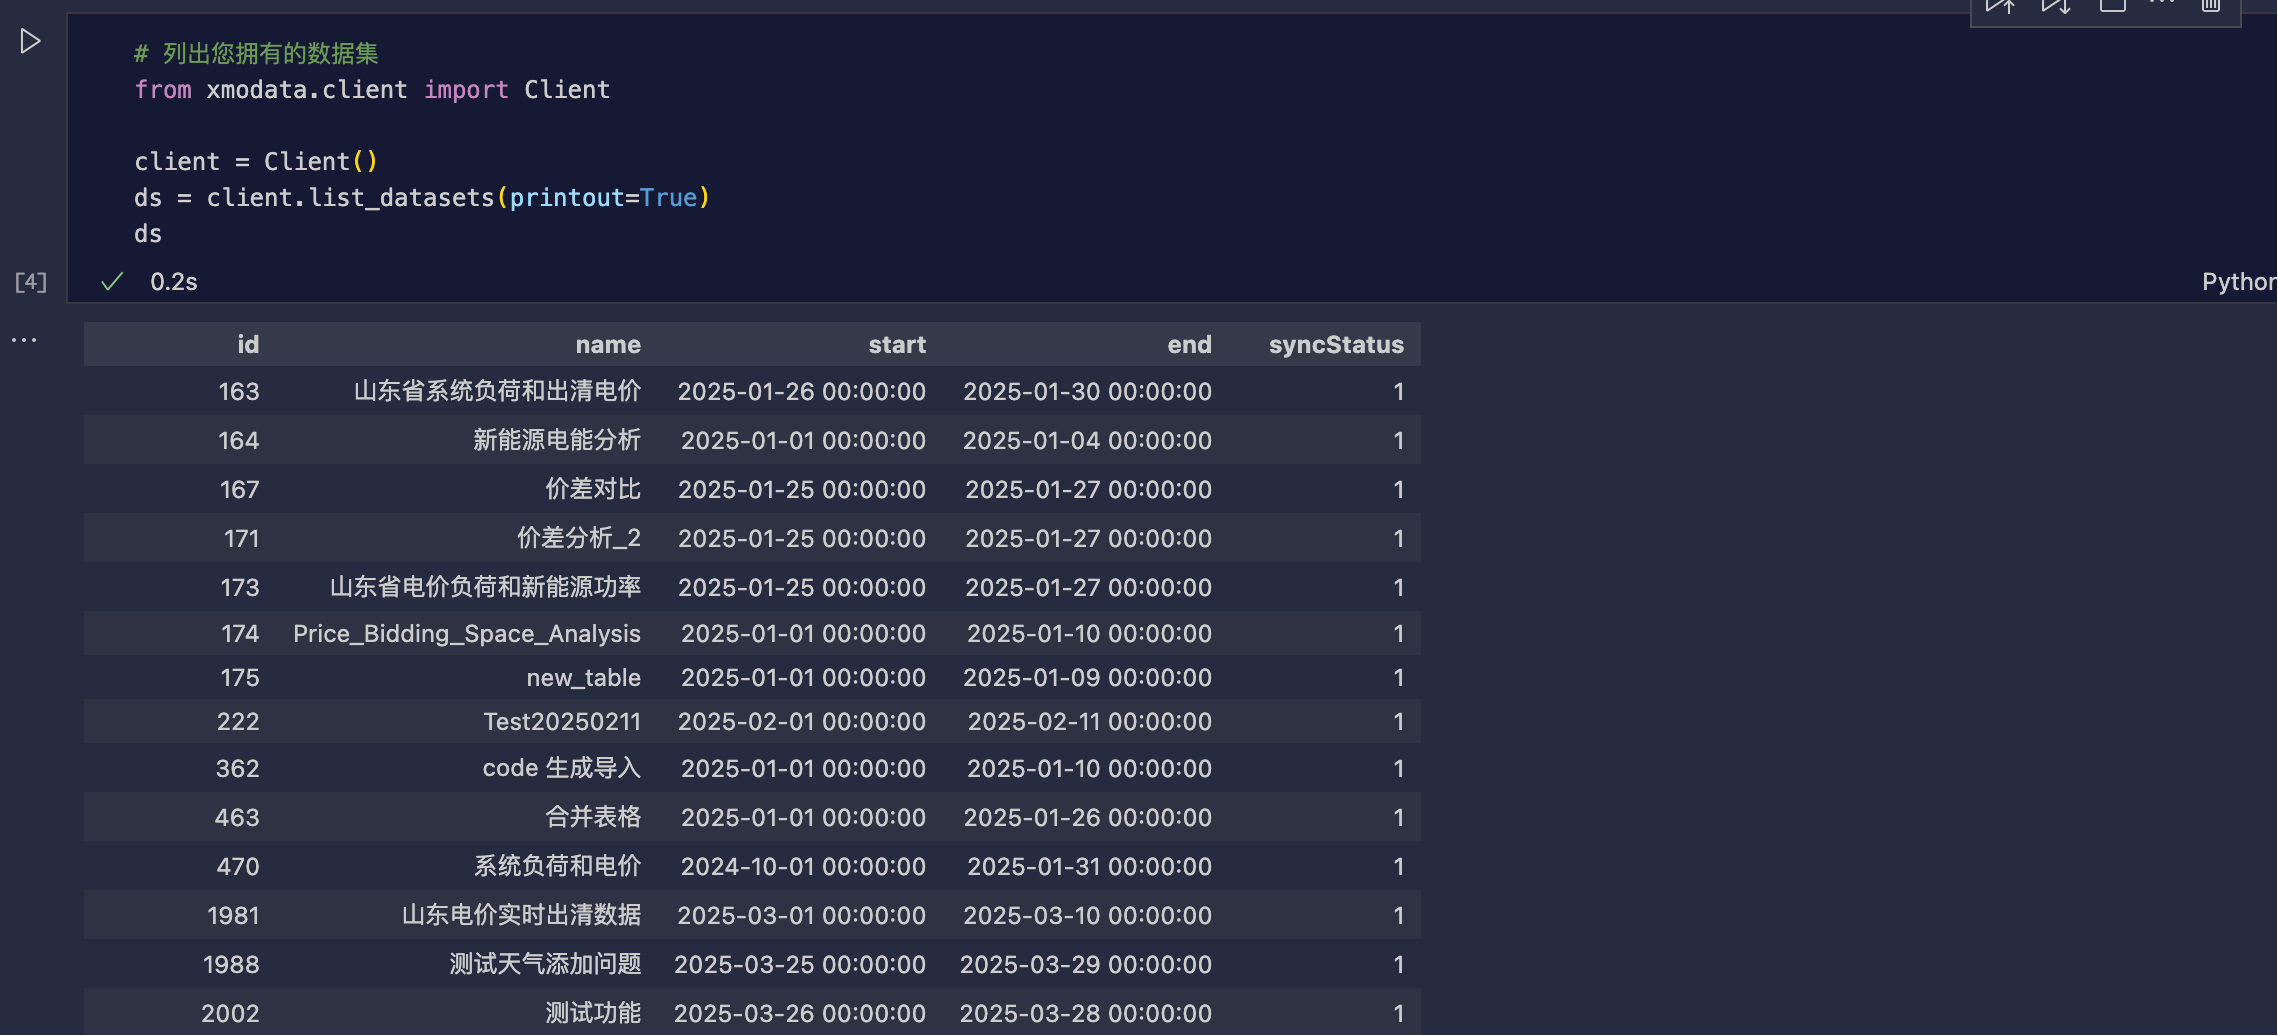Click the row with id 1981
The width and height of the screenshot is (2278, 1036).
tap(752, 915)
